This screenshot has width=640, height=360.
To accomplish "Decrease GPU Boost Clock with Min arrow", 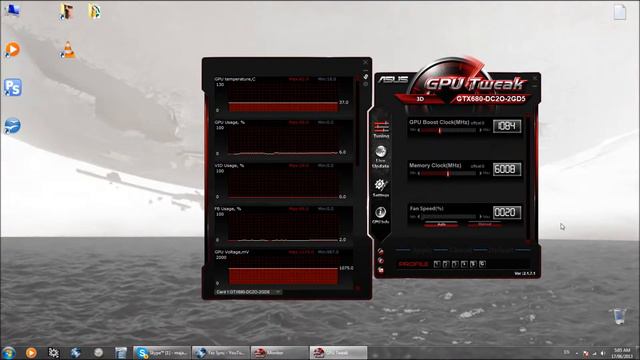I will [x=418, y=130].
